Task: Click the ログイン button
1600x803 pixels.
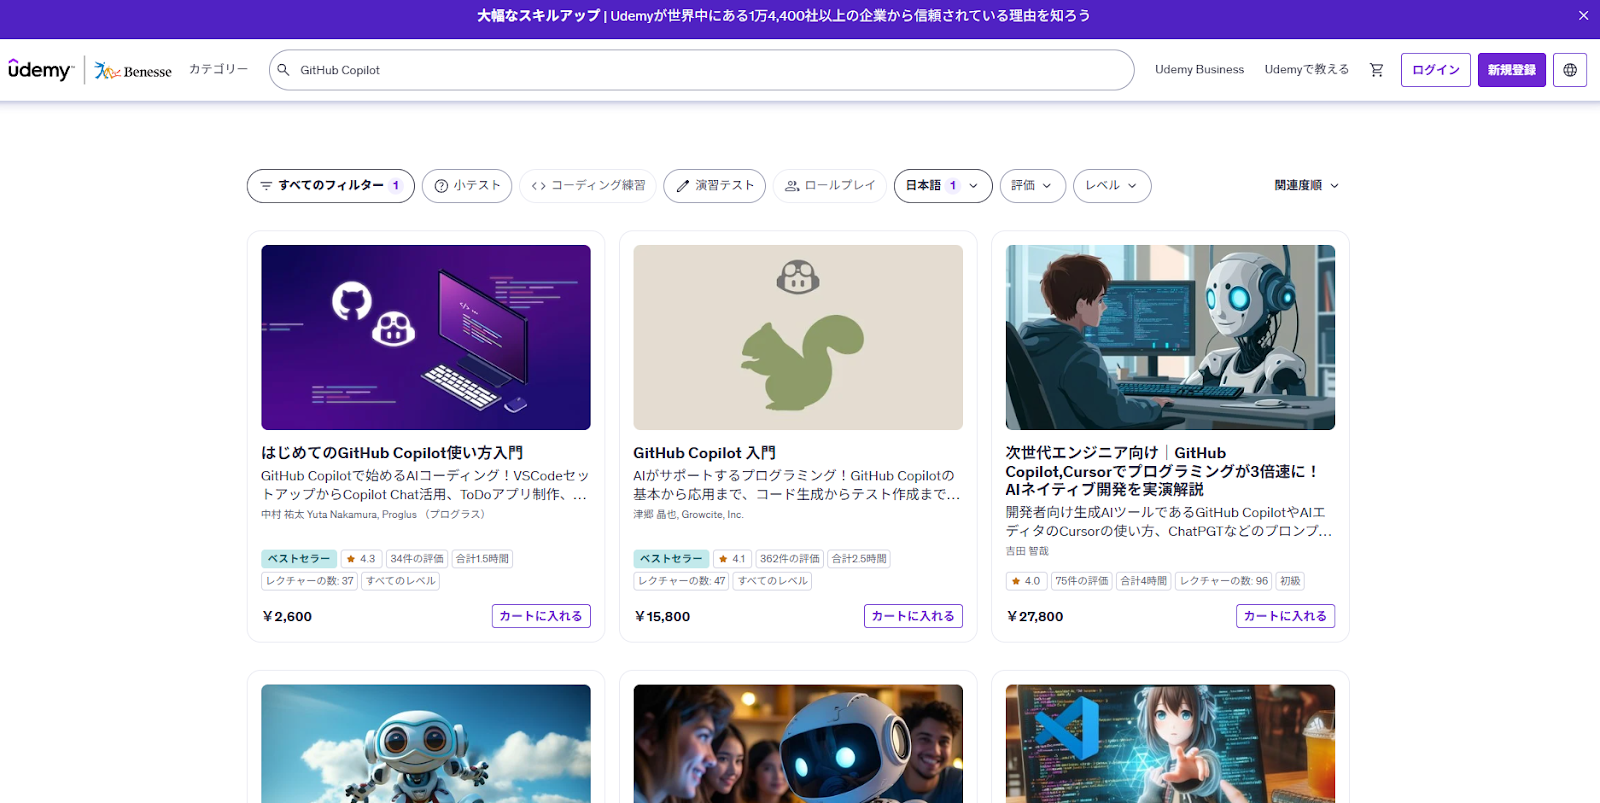Action: tap(1436, 70)
